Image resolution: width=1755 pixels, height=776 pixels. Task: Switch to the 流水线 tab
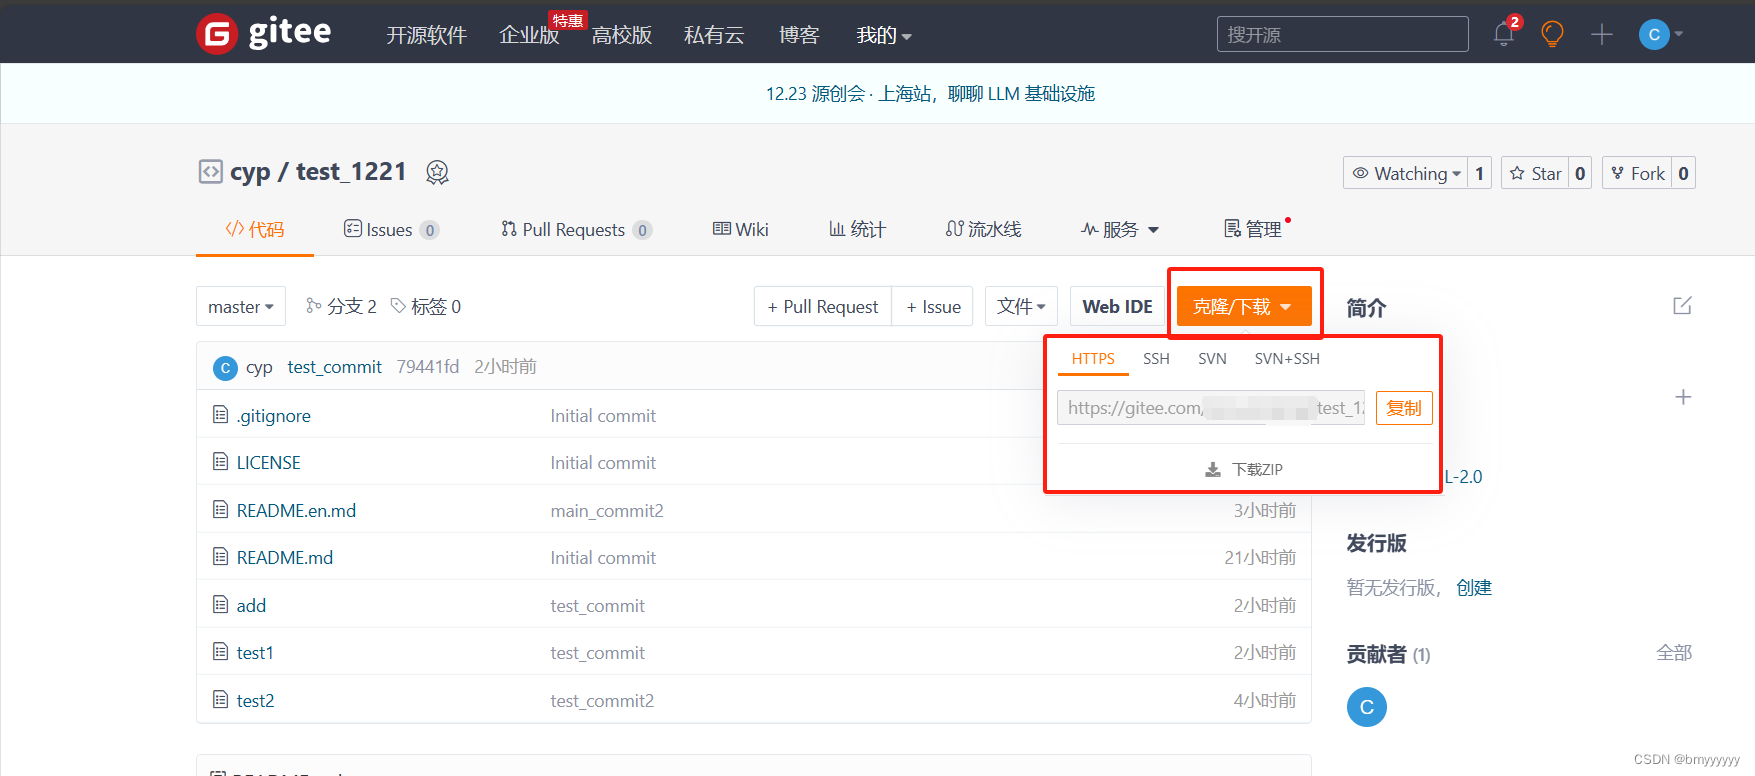[x=983, y=230]
